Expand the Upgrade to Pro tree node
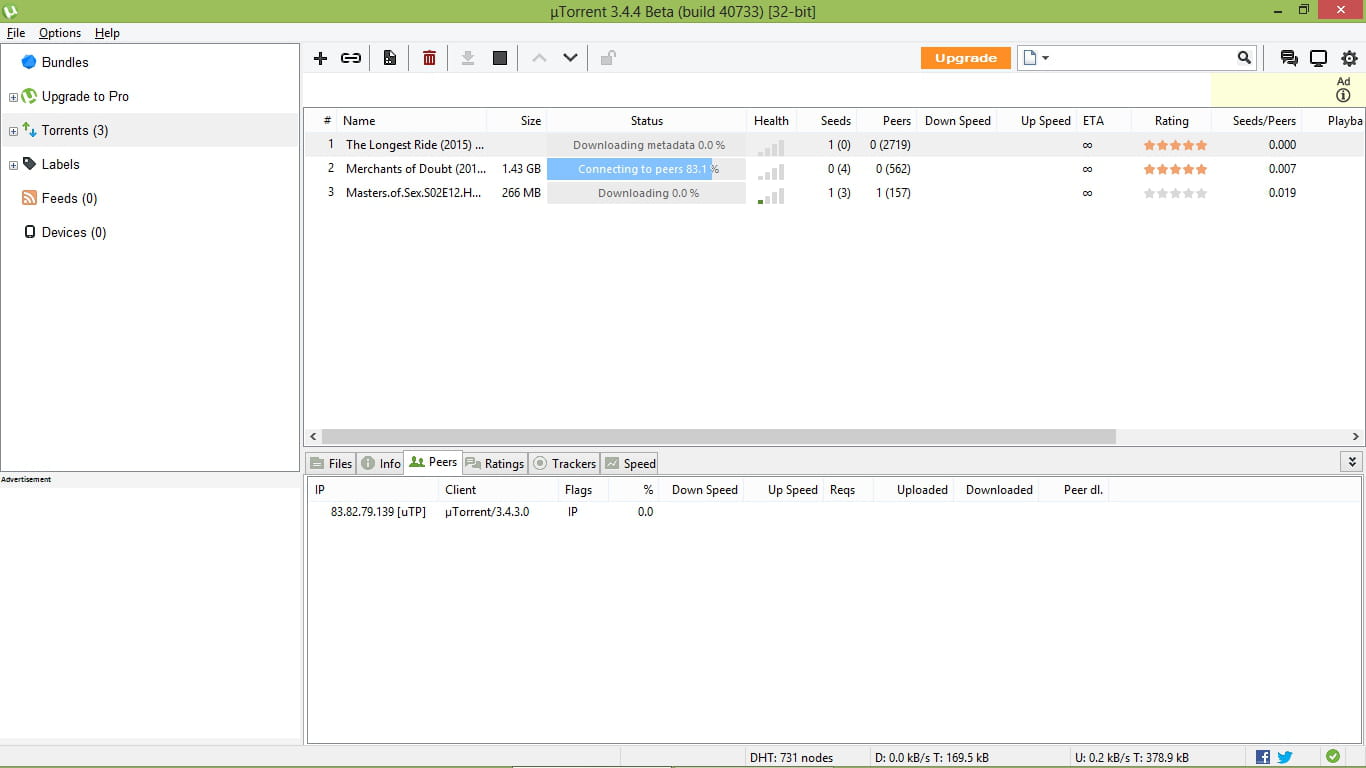This screenshot has width=1366, height=768. pos(13,97)
